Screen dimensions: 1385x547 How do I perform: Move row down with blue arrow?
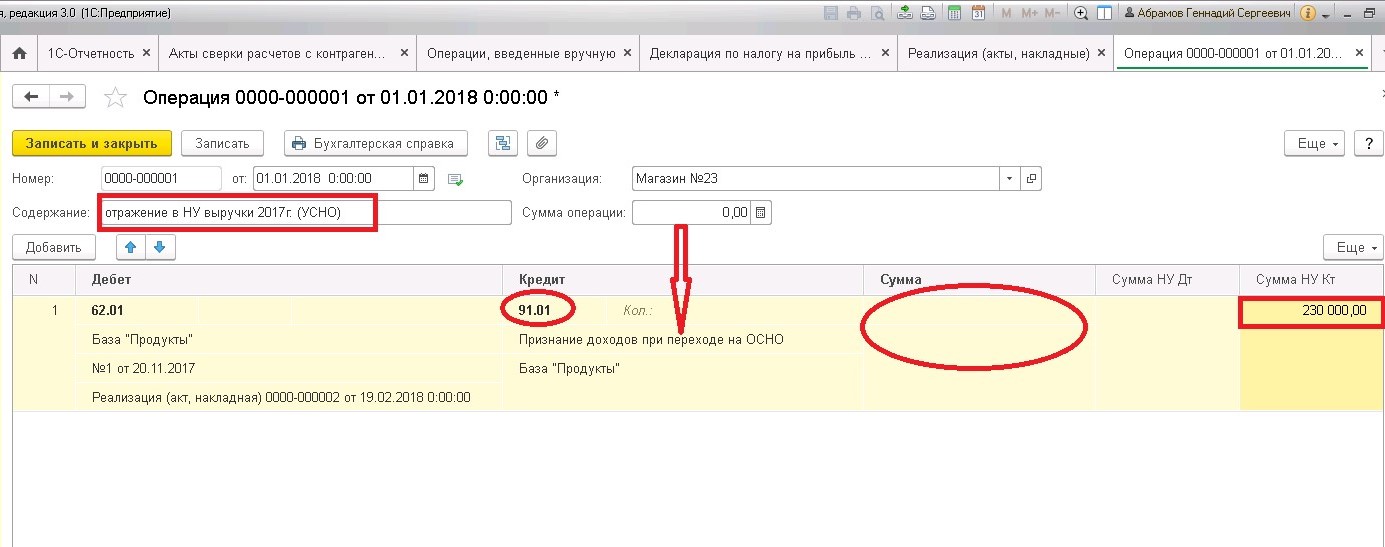pyautogui.click(x=159, y=247)
